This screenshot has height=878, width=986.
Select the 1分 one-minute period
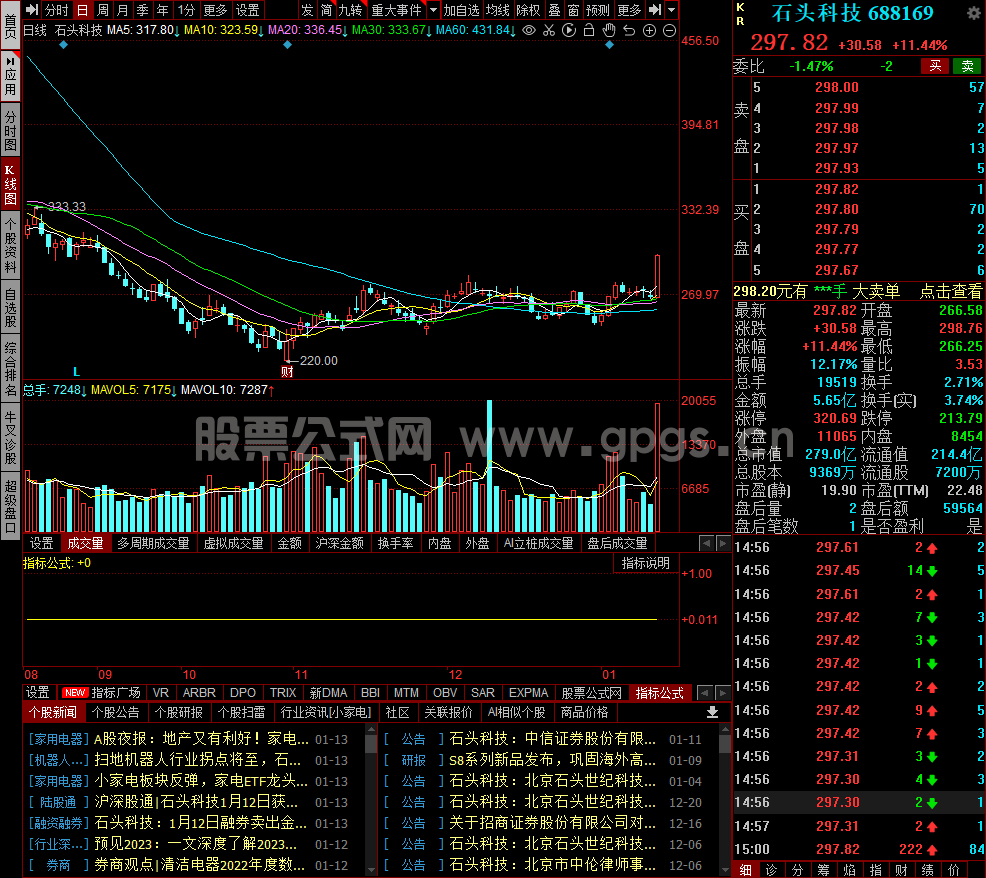(186, 10)
